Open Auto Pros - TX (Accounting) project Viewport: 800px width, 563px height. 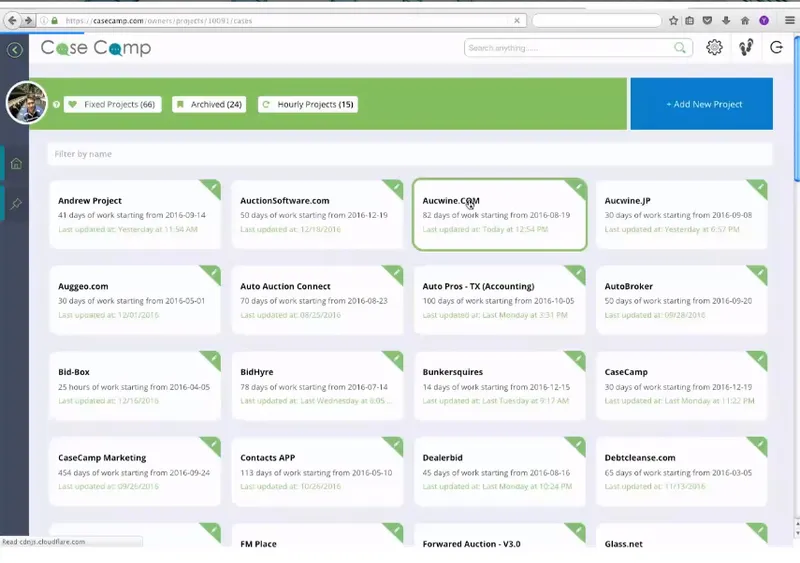pyautogui.click(x=499, y=300)
